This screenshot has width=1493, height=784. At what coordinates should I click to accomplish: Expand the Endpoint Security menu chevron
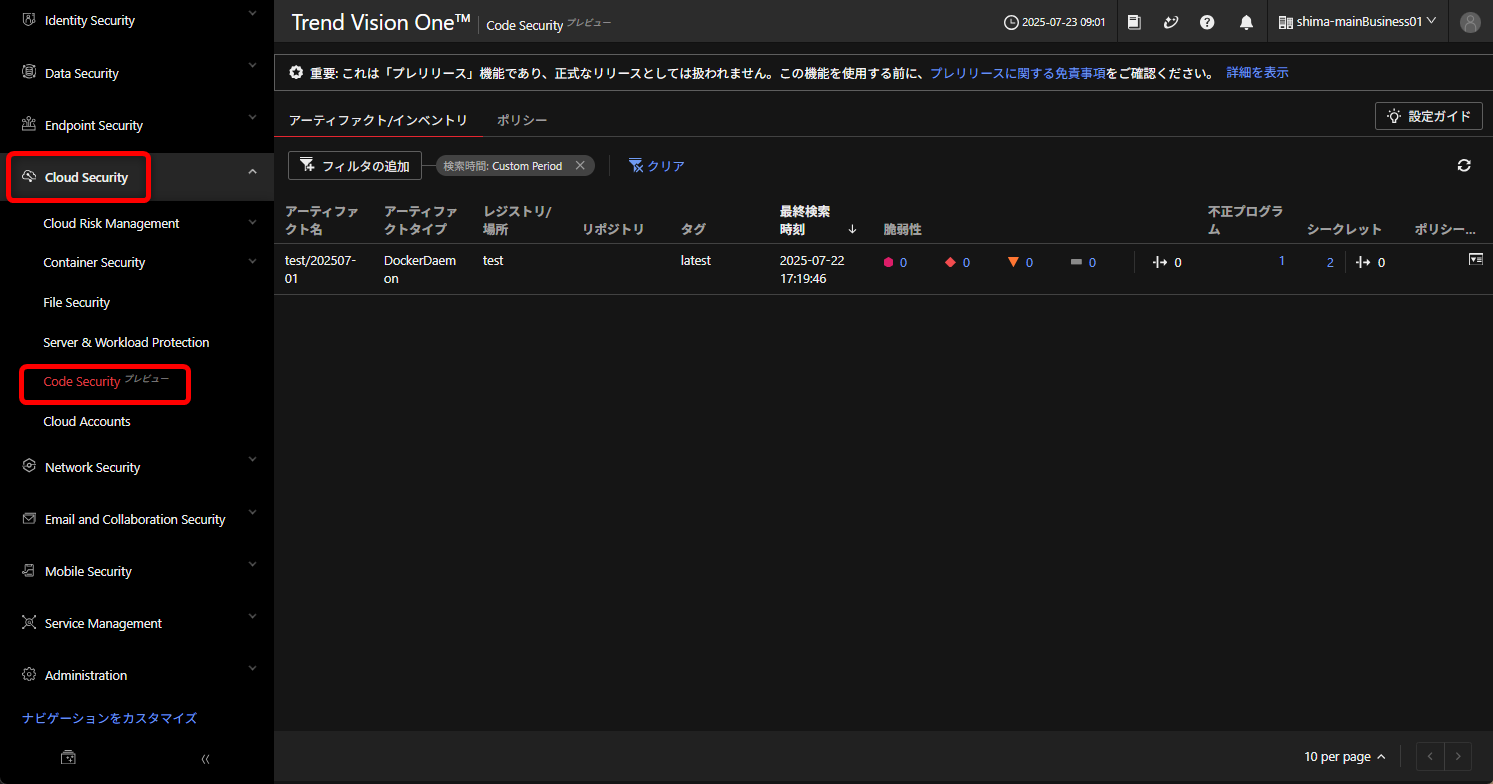tap(252, 119)
